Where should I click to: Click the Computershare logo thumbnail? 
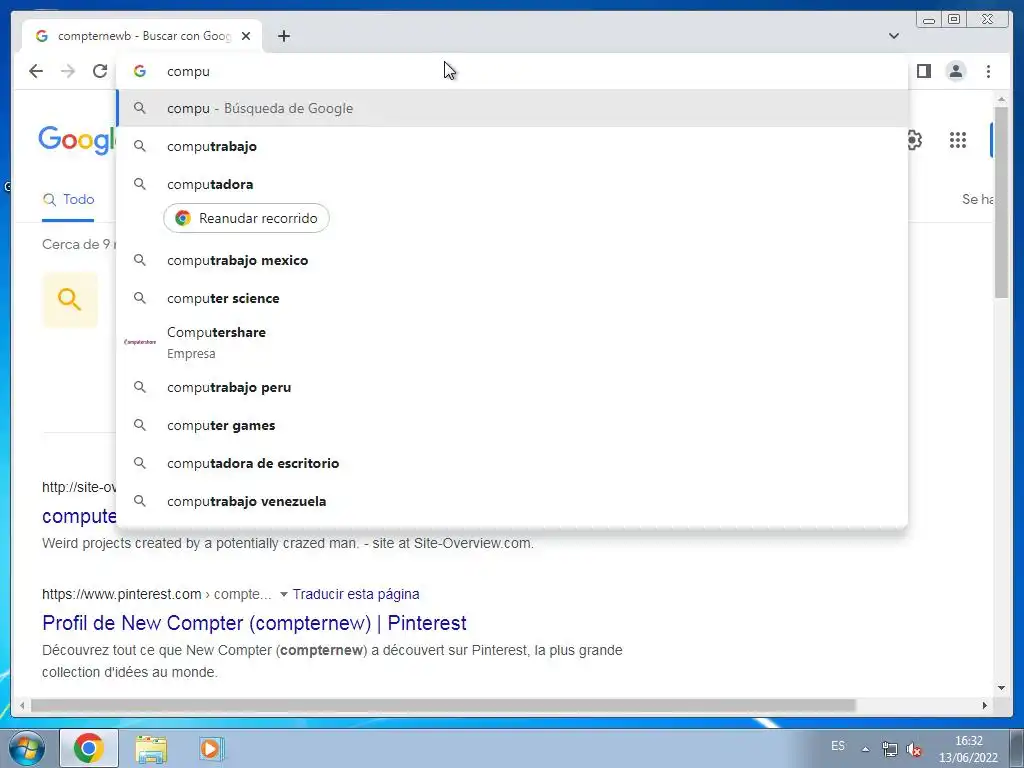[x=140, y=342]
